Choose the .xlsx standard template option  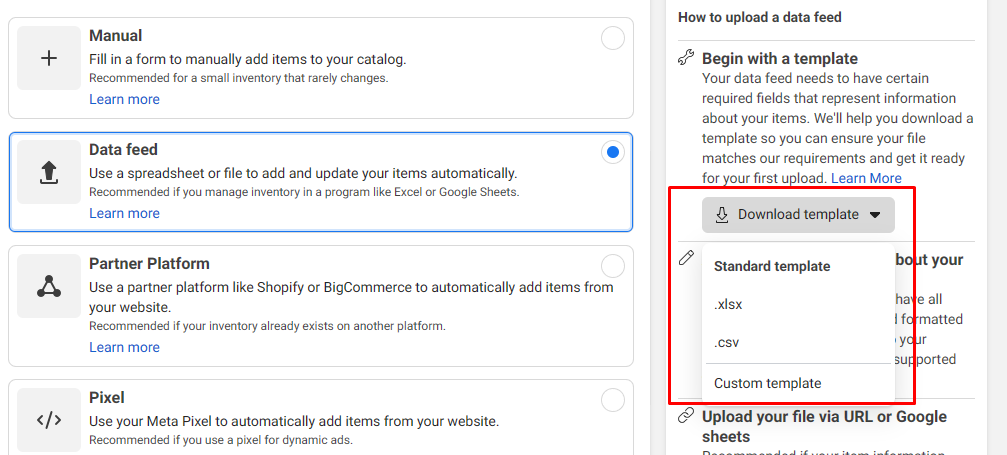point(728,305)
